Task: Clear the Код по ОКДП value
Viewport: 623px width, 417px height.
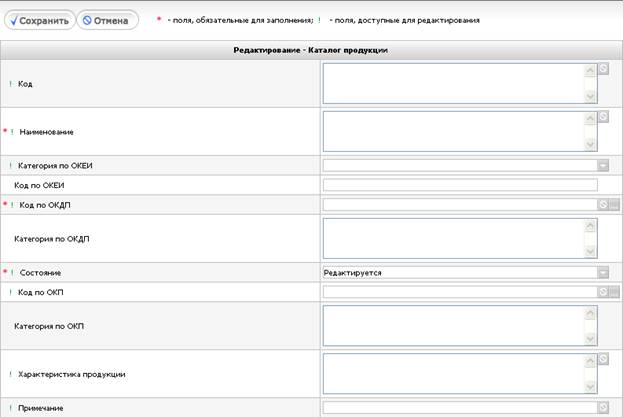Action: pos(603,205)
